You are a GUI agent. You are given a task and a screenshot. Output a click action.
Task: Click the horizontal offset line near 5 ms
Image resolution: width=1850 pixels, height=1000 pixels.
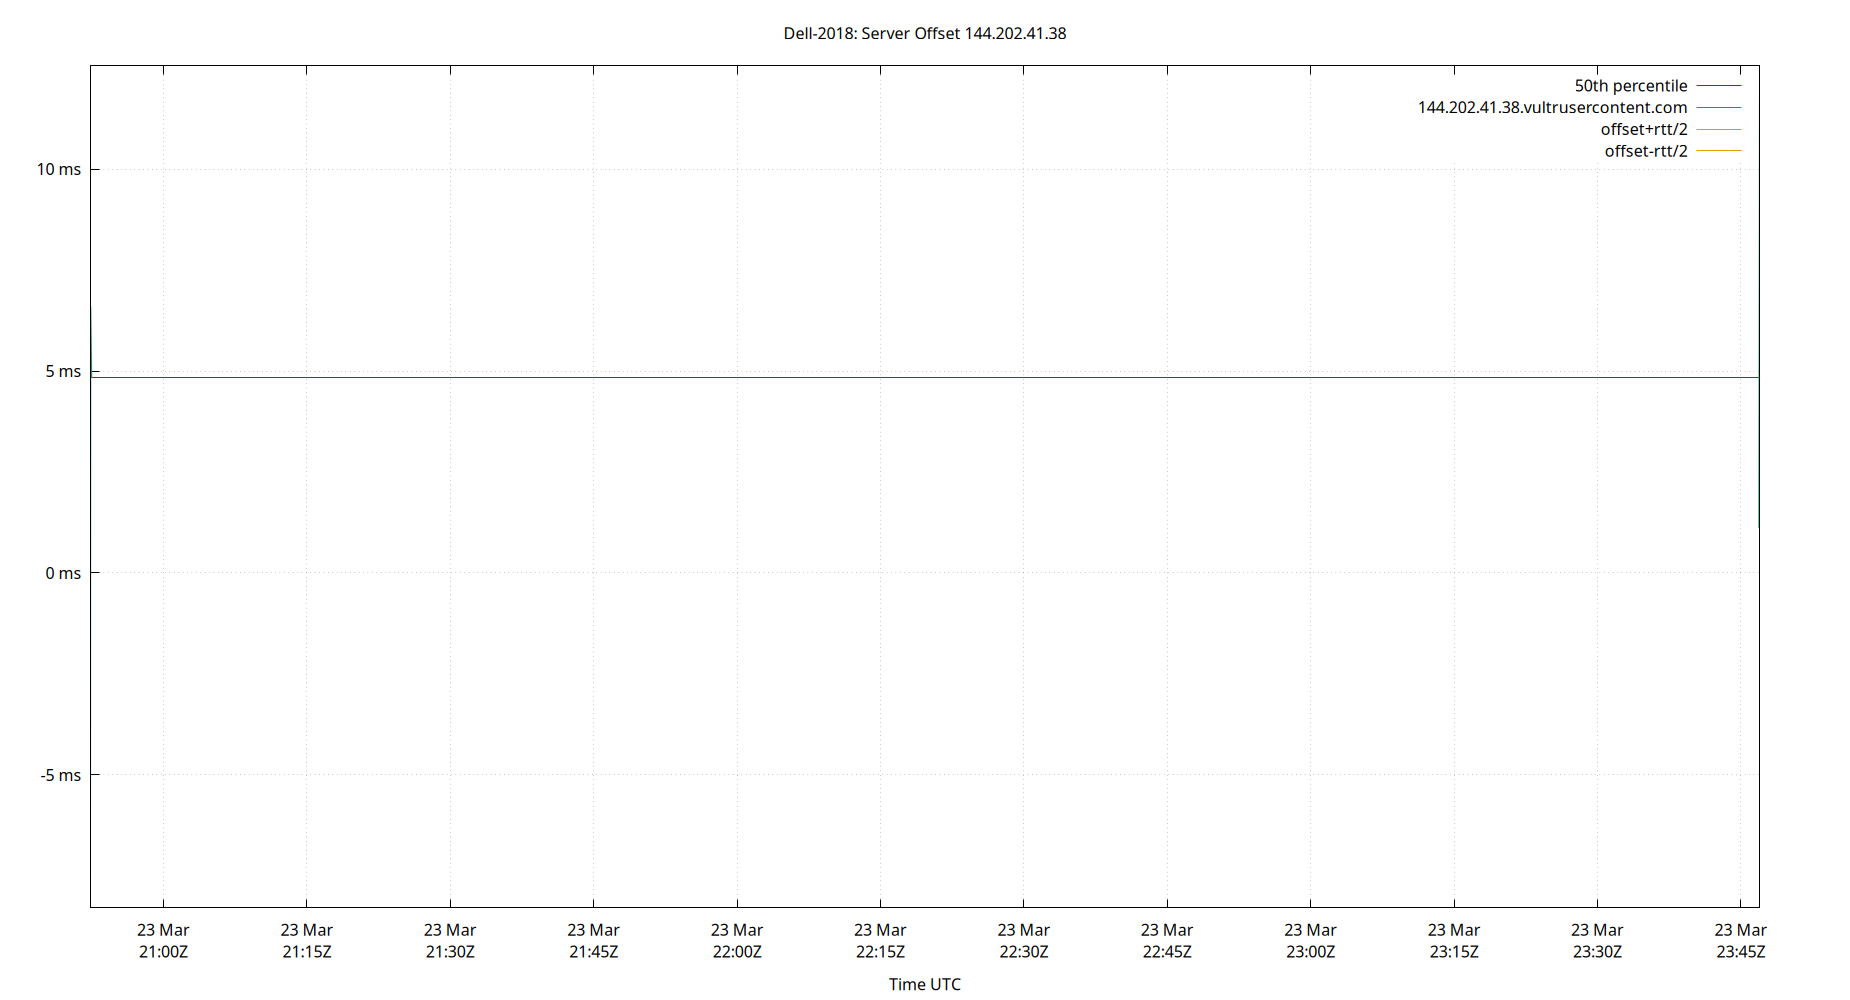click(900, 377)
